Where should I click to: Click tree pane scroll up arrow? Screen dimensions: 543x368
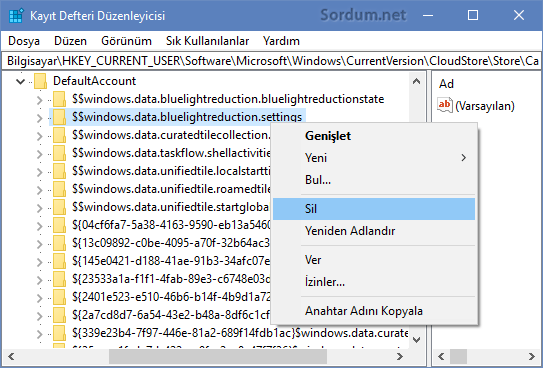417,81
